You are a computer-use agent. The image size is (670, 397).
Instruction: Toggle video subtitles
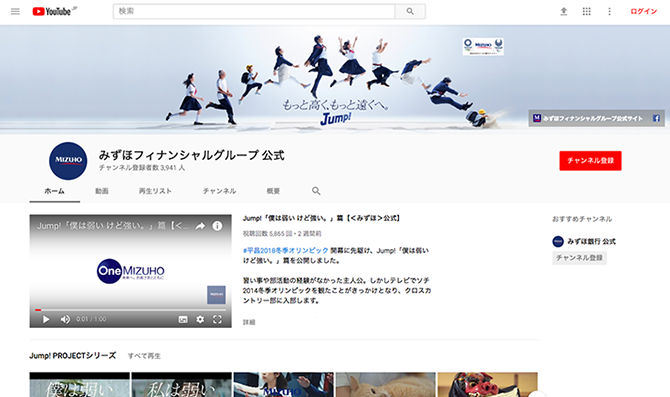[x=183, y=319]
